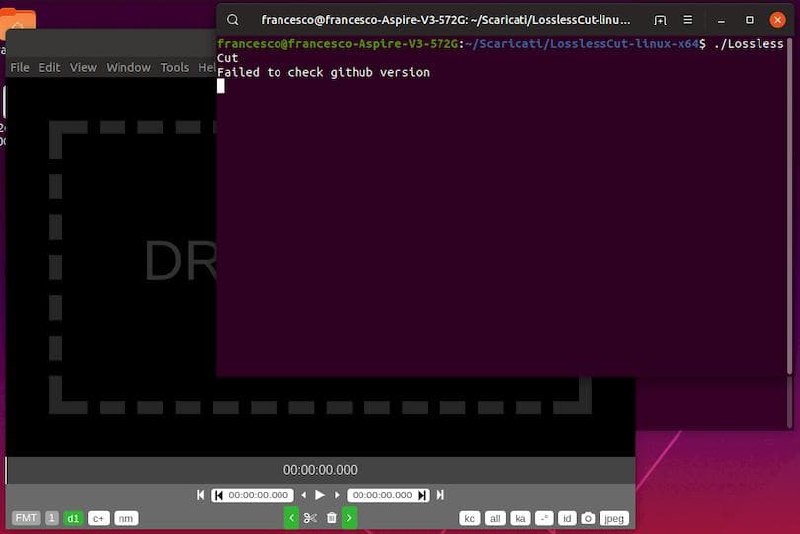
Task: Click the cut end time input field
Action: pos(388,495)
